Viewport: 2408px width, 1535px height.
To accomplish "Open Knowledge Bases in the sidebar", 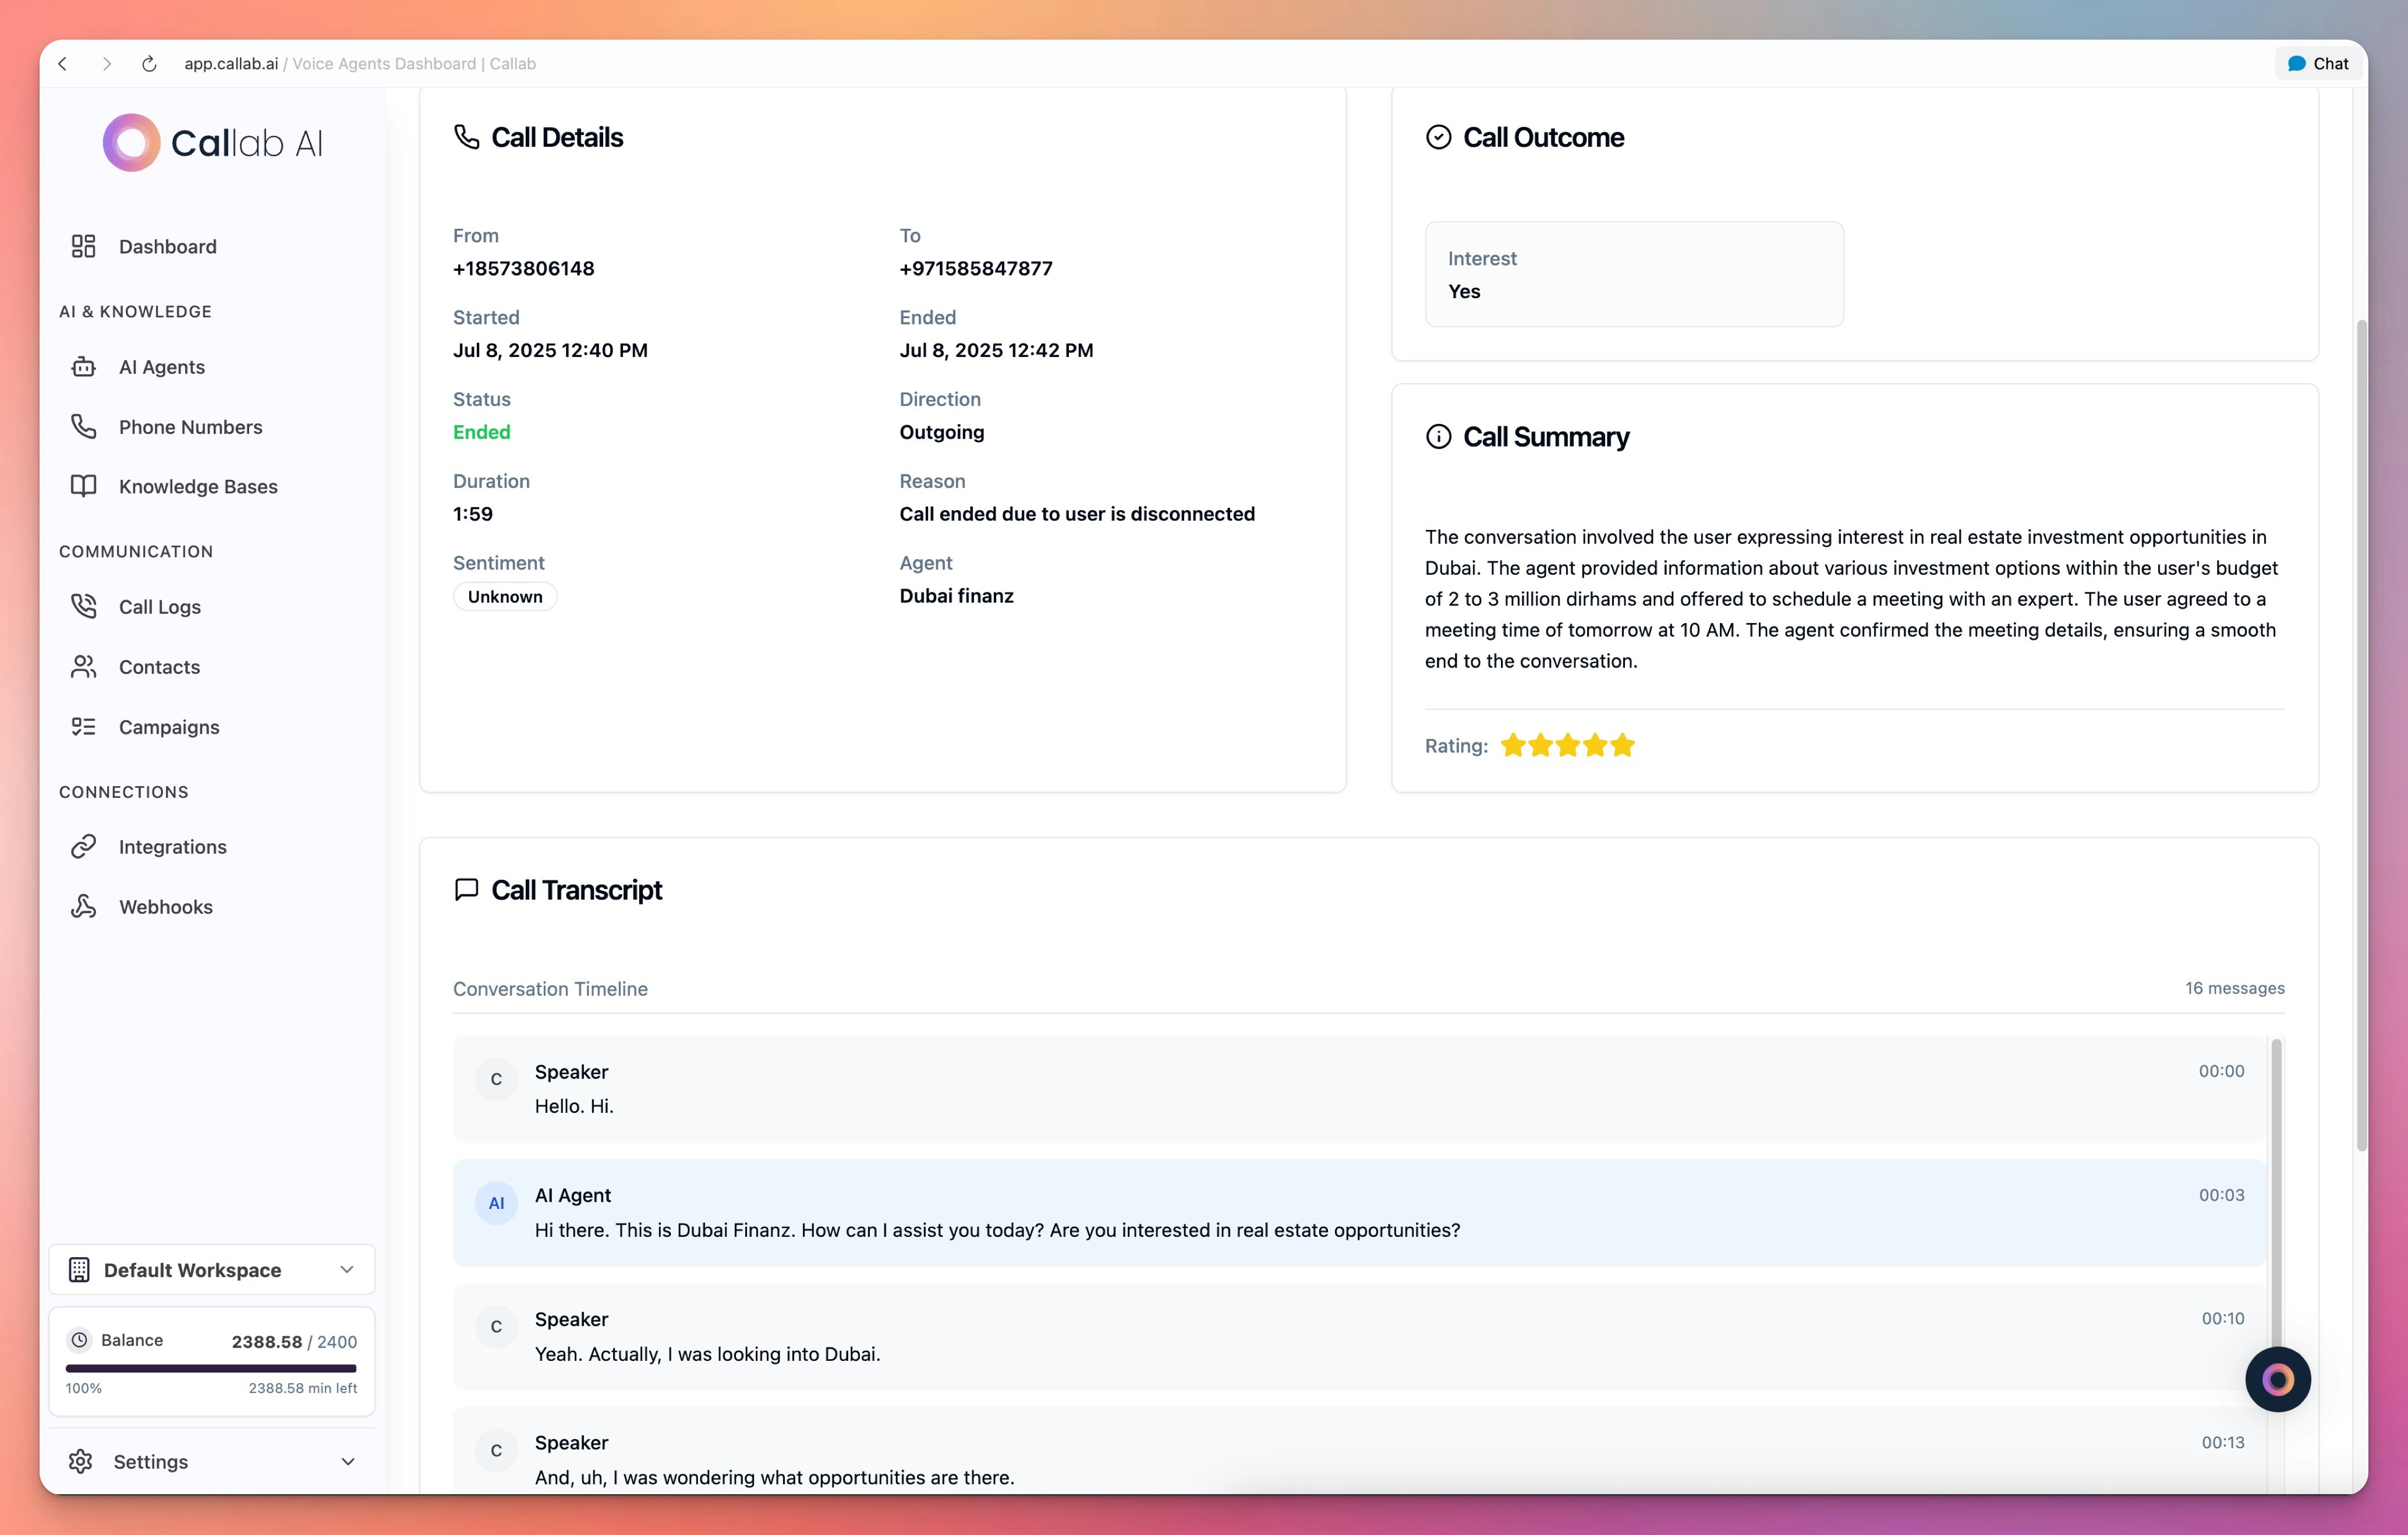I will [212, 486].
